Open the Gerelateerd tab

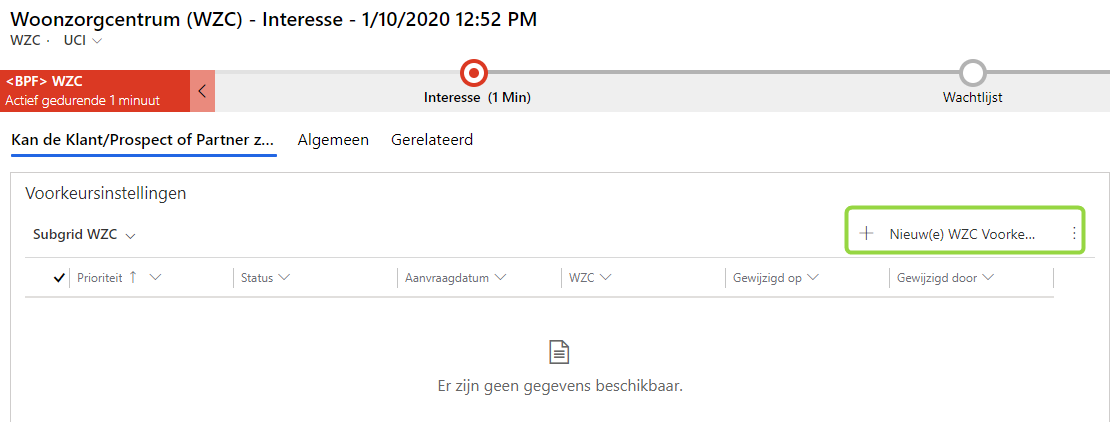432,140
